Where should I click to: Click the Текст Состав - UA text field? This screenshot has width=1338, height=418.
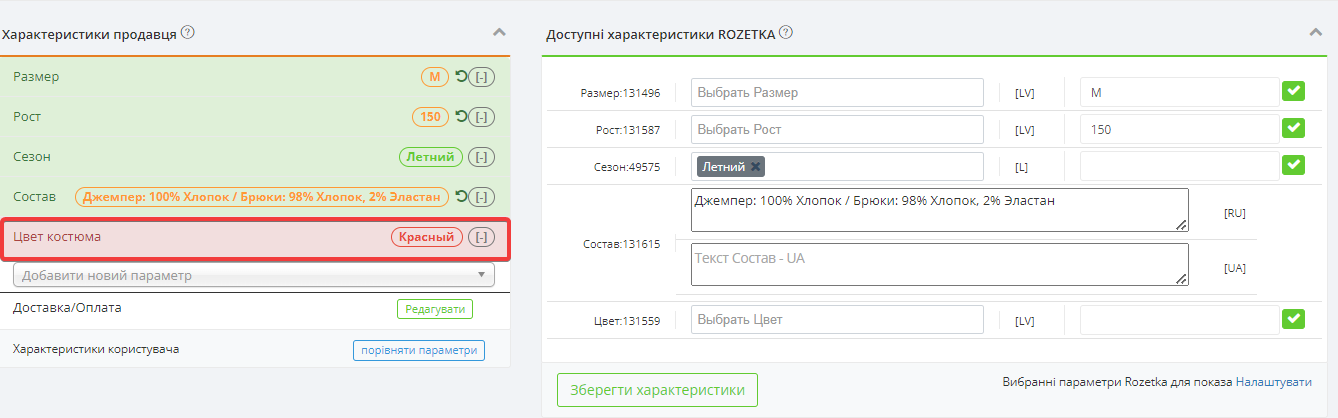click(x=939, y=264)
